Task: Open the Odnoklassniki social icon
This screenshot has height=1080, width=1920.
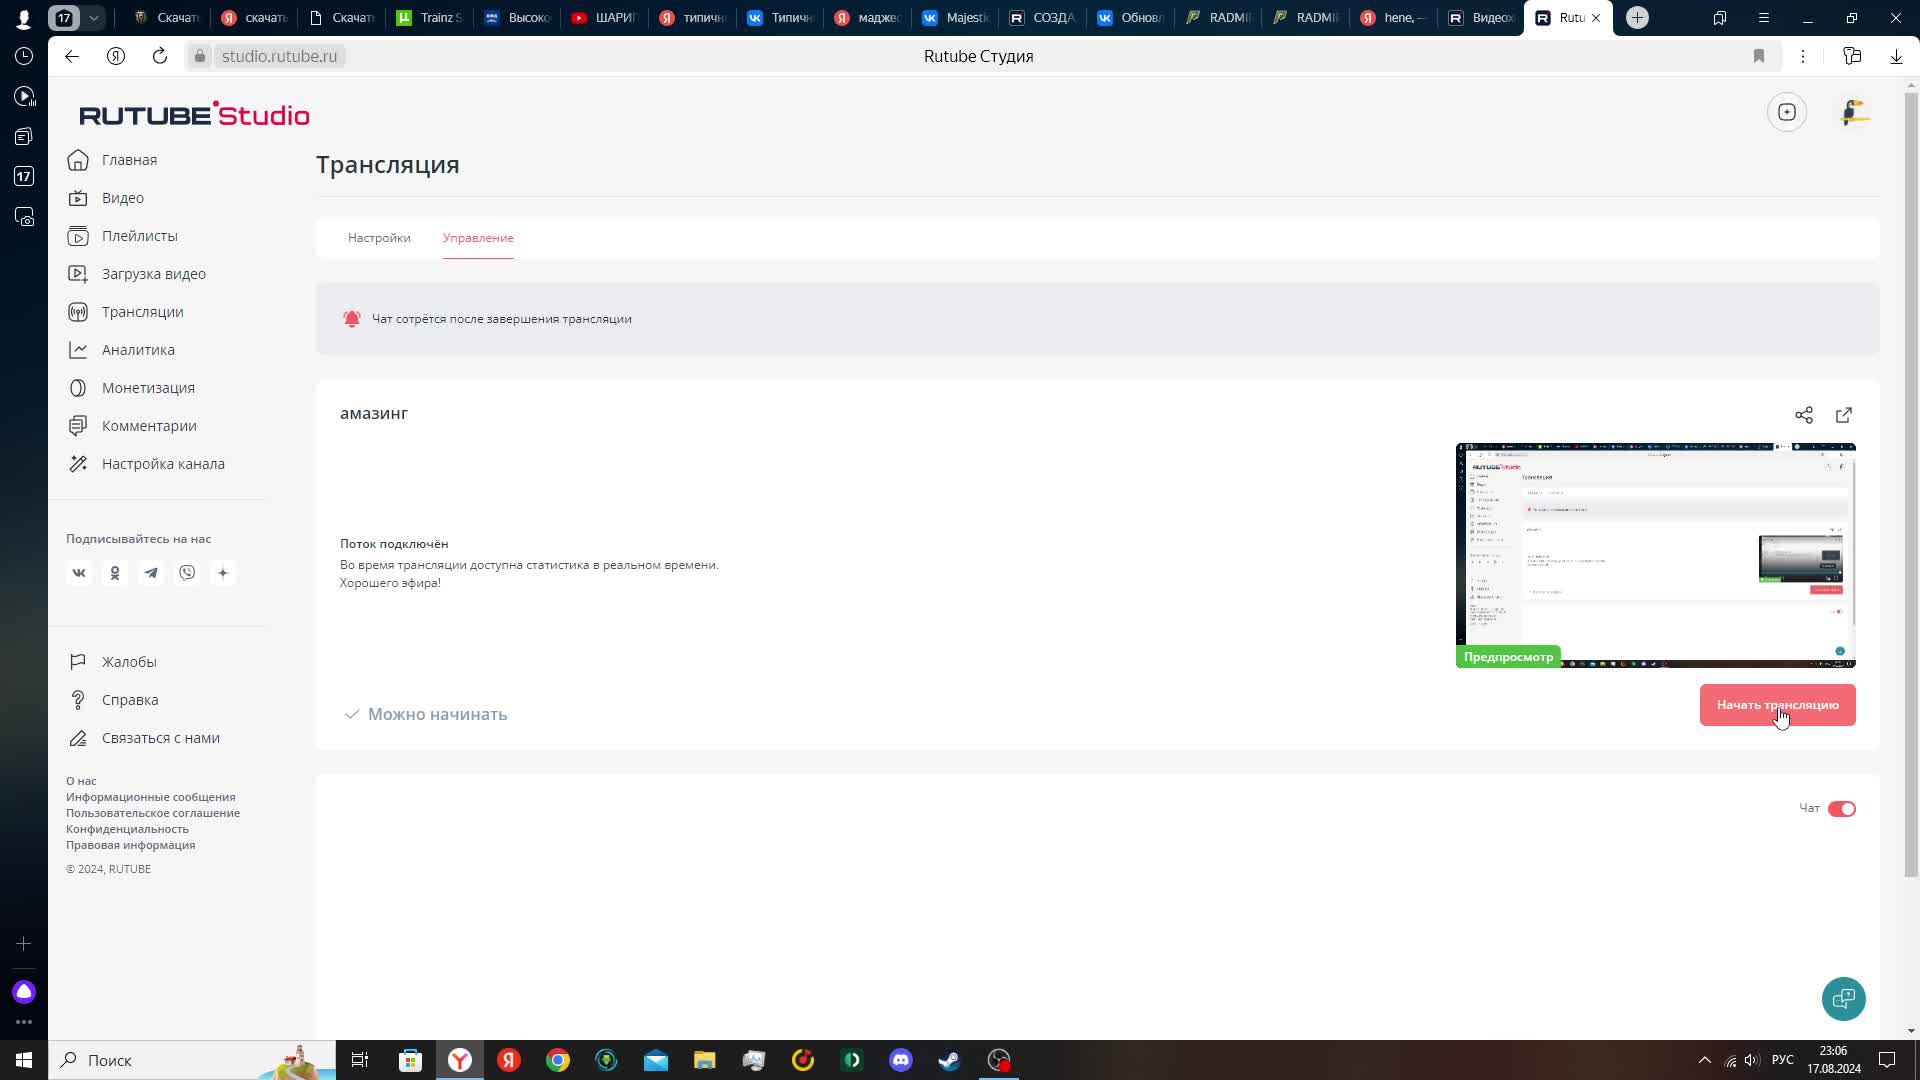Action: [115, 573]
